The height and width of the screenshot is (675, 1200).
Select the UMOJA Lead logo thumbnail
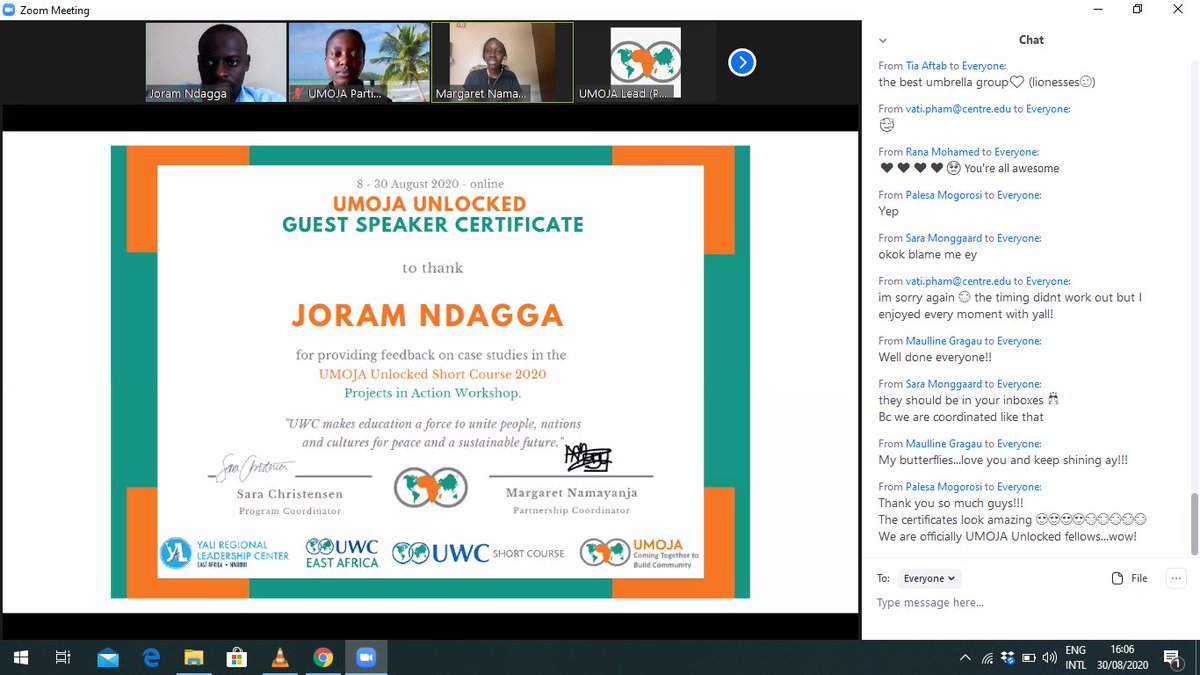646,62
